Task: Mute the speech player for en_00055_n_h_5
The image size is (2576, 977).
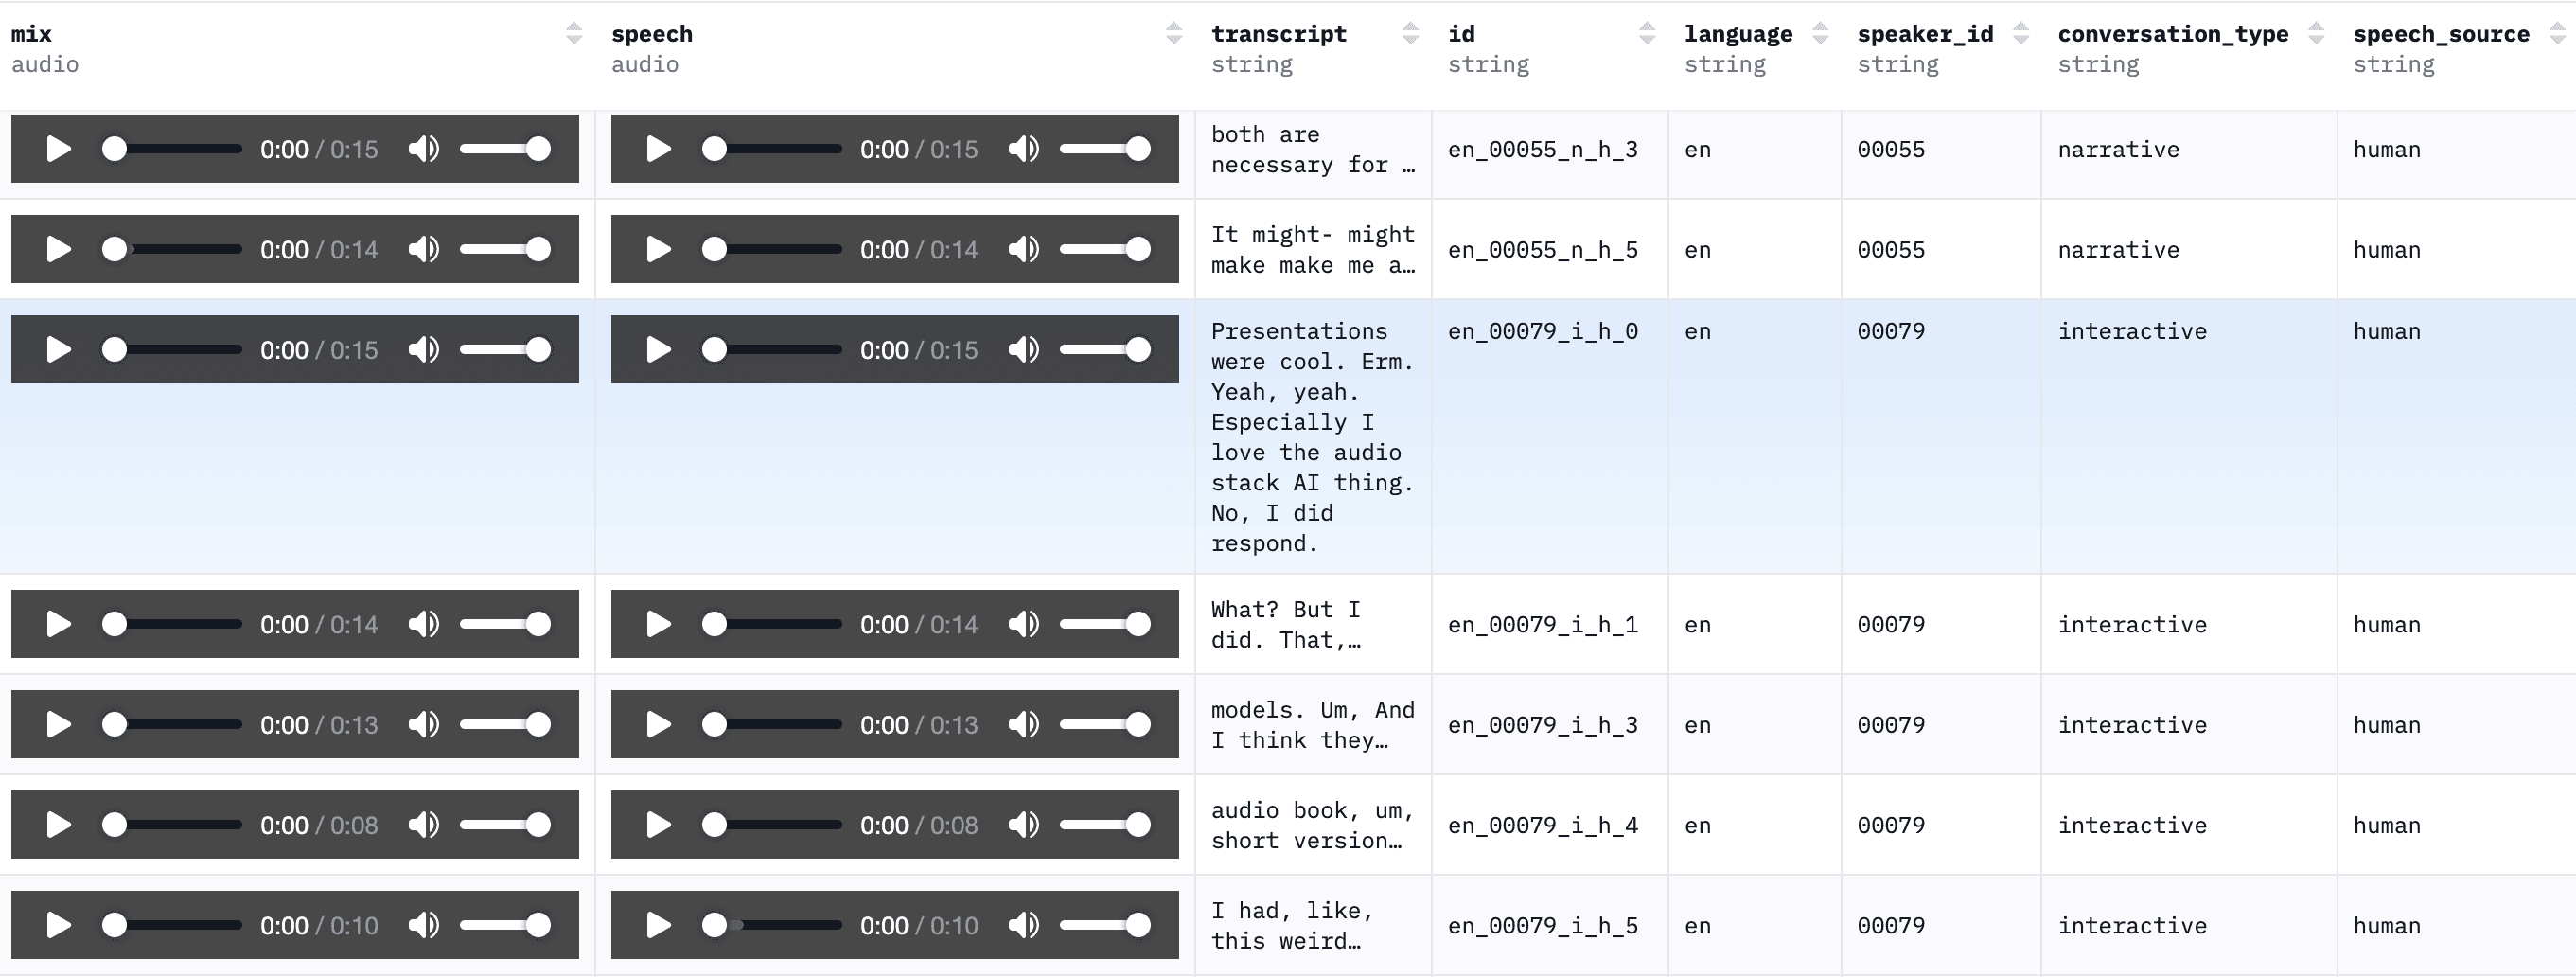Action: (1023, 249)
